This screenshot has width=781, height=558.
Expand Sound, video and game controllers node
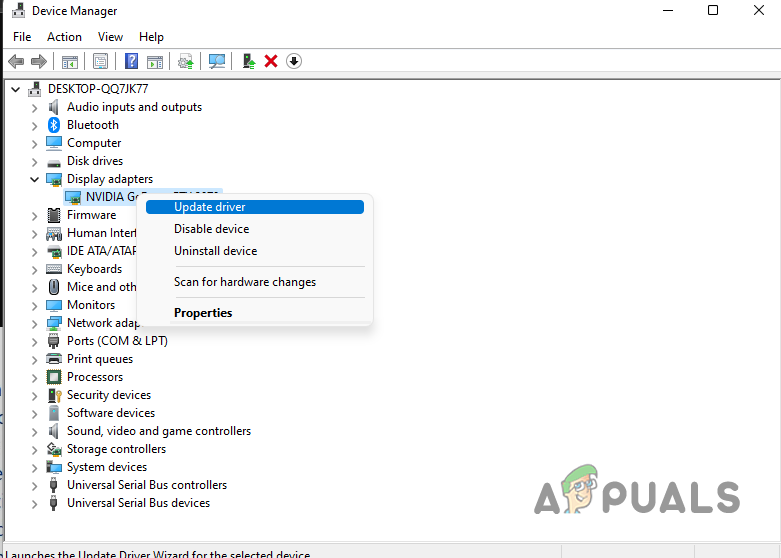(x=34, y=431)
